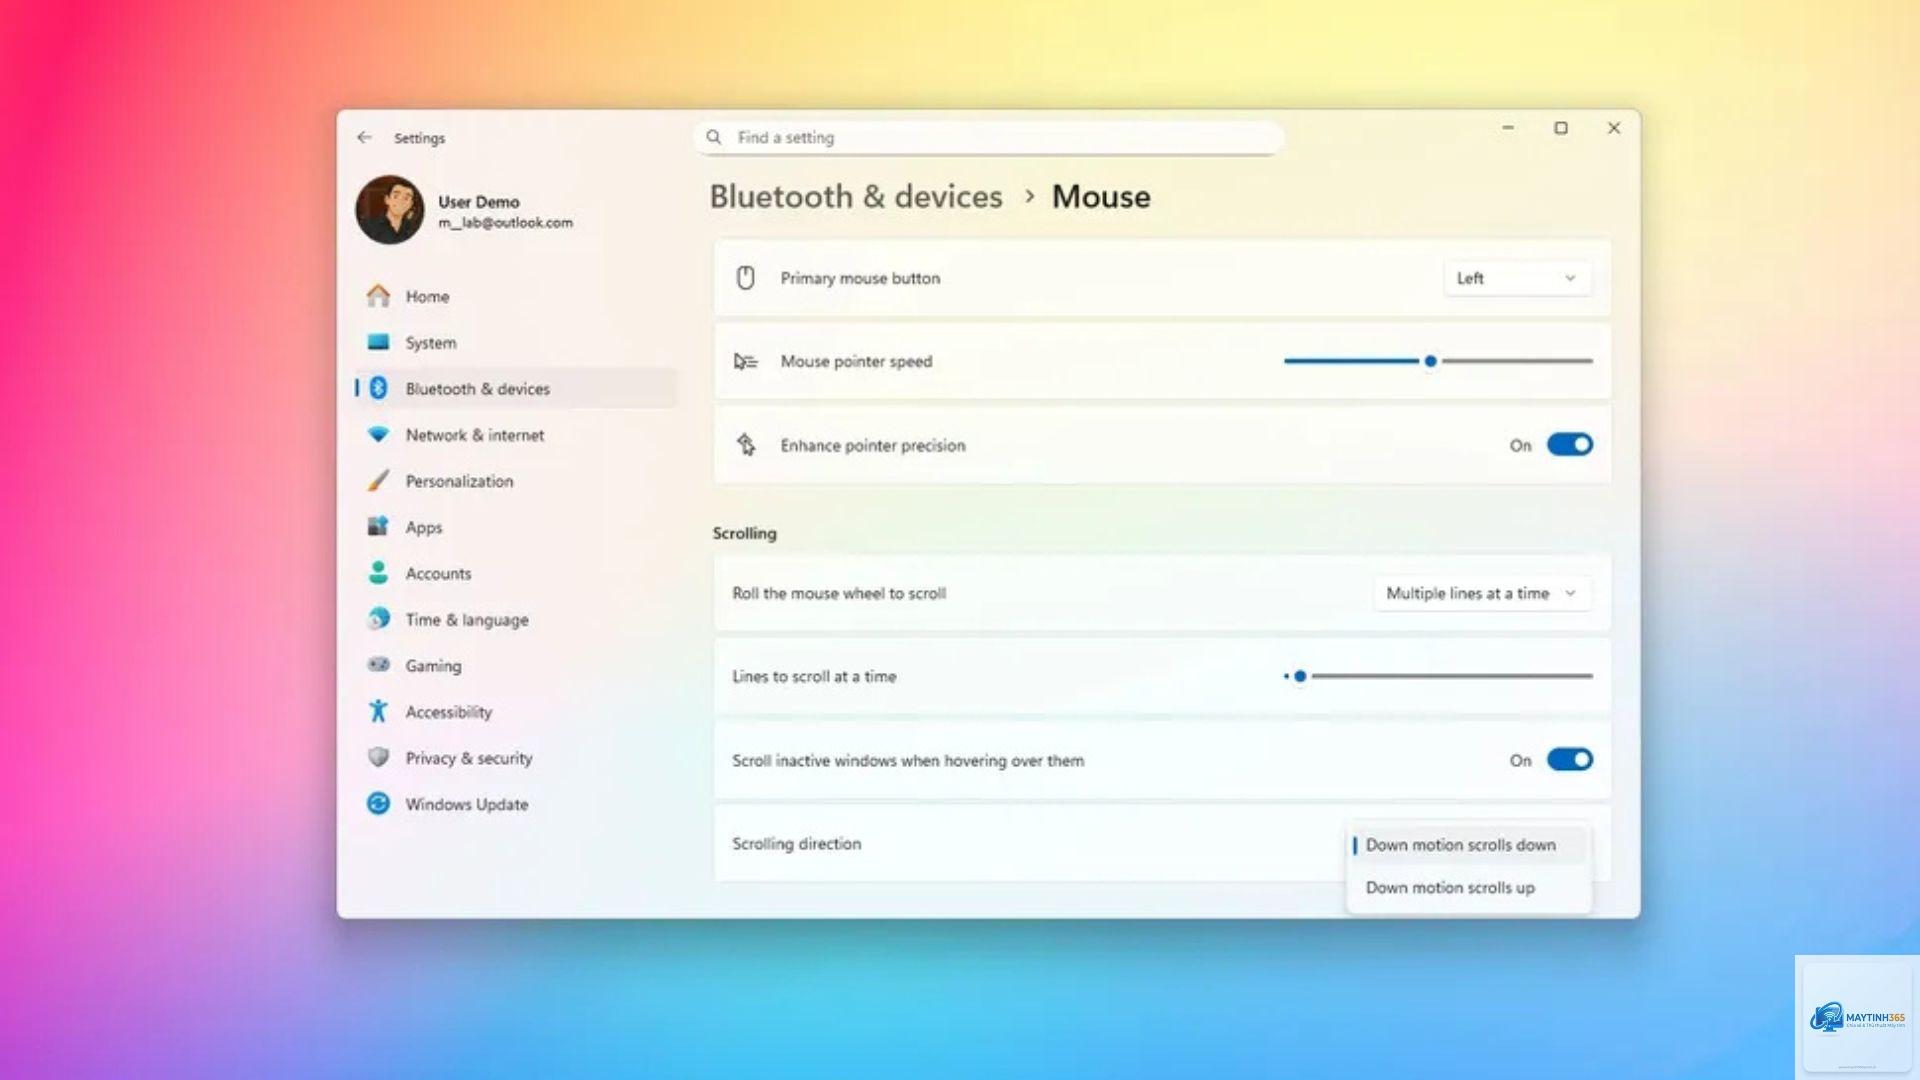Click the Personalization brush icon
The height and width of the screenshot is (1080, 1920).
378,481
